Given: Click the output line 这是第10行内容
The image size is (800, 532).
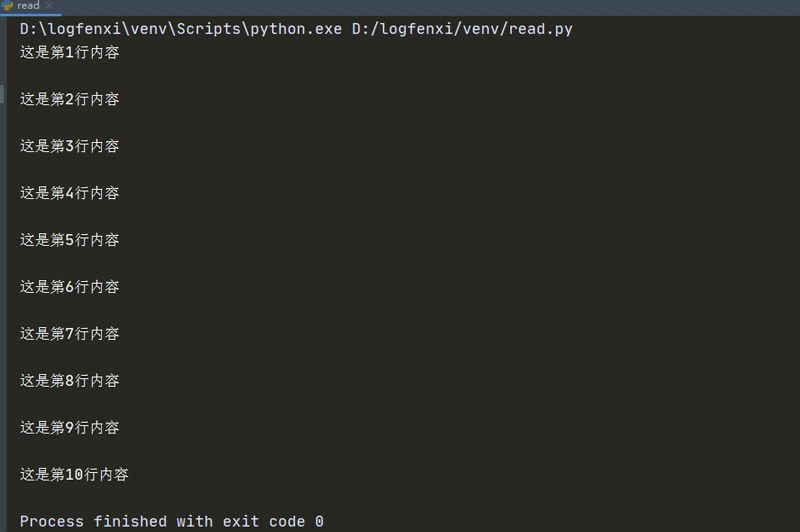Looking at the screenshot, I should [x=74, y=475].
